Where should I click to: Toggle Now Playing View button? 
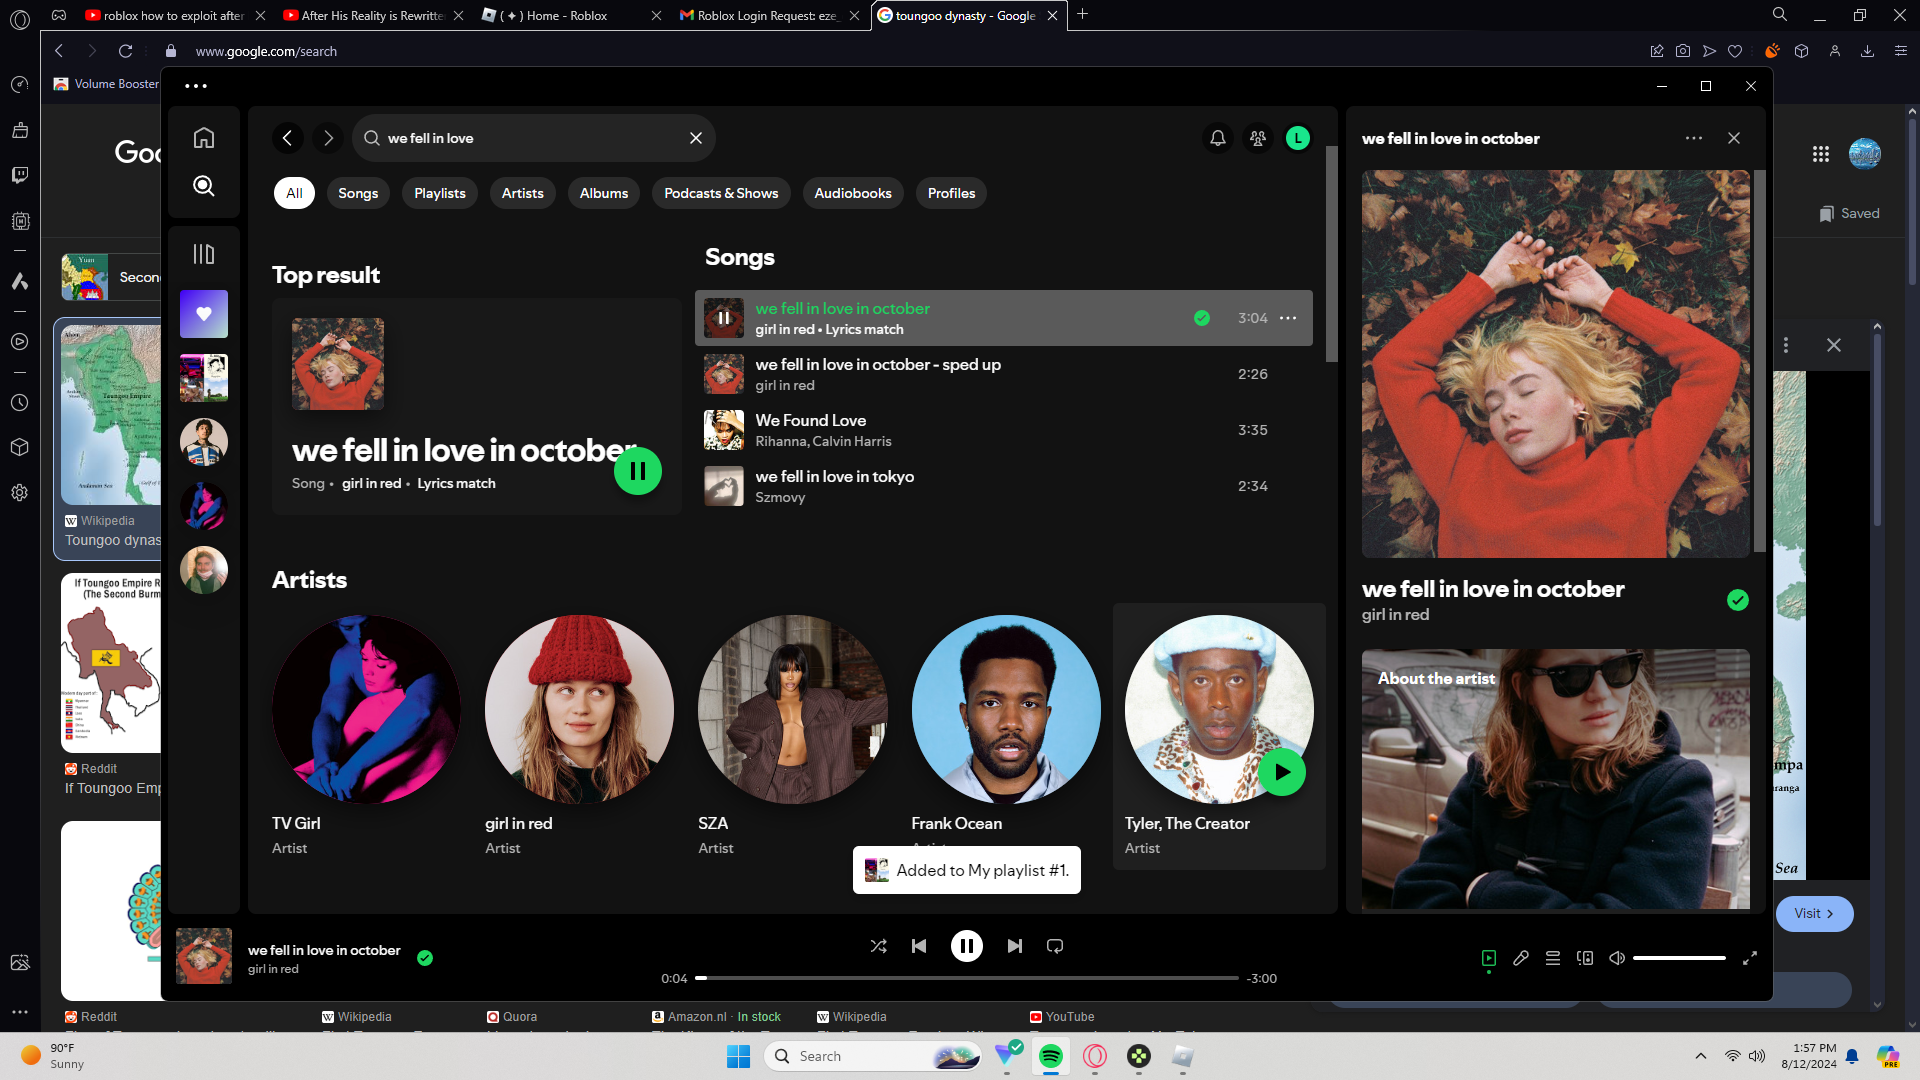[1489, 958]
